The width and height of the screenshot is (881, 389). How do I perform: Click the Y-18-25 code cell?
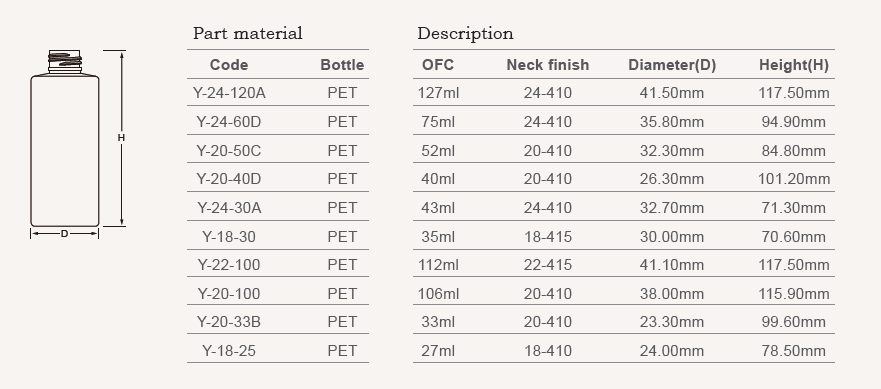point(229,351)
